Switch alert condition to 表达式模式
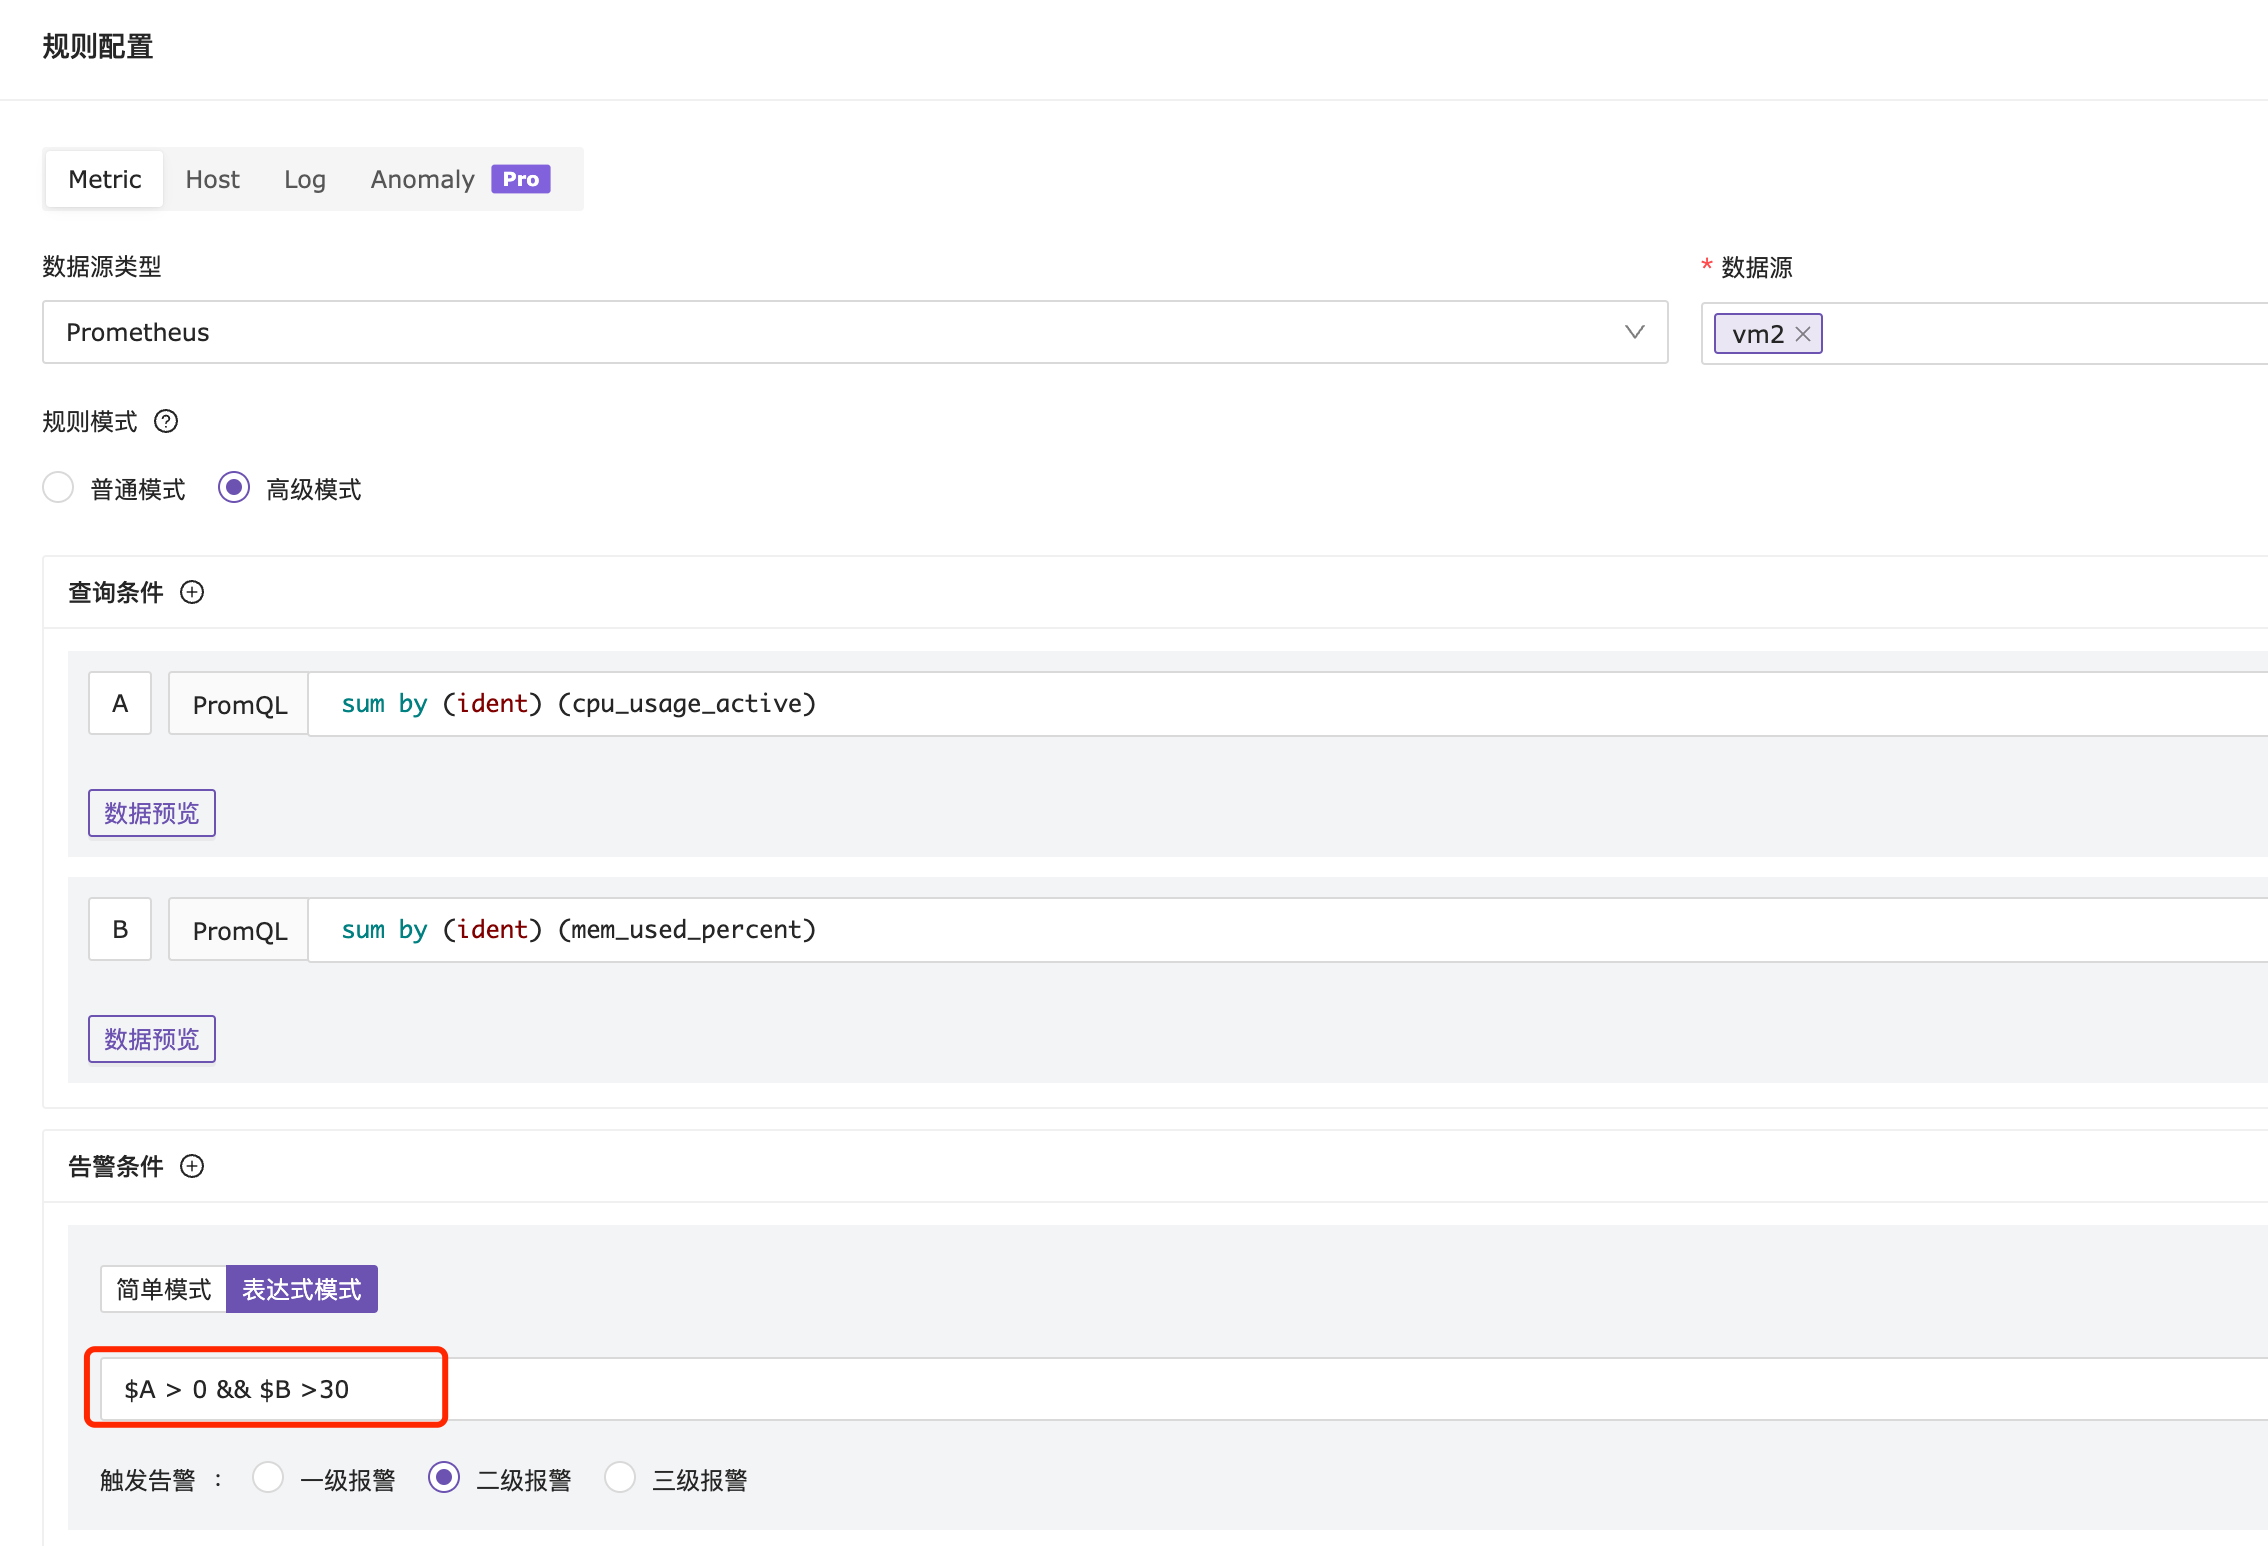 tap(302, 1289)
